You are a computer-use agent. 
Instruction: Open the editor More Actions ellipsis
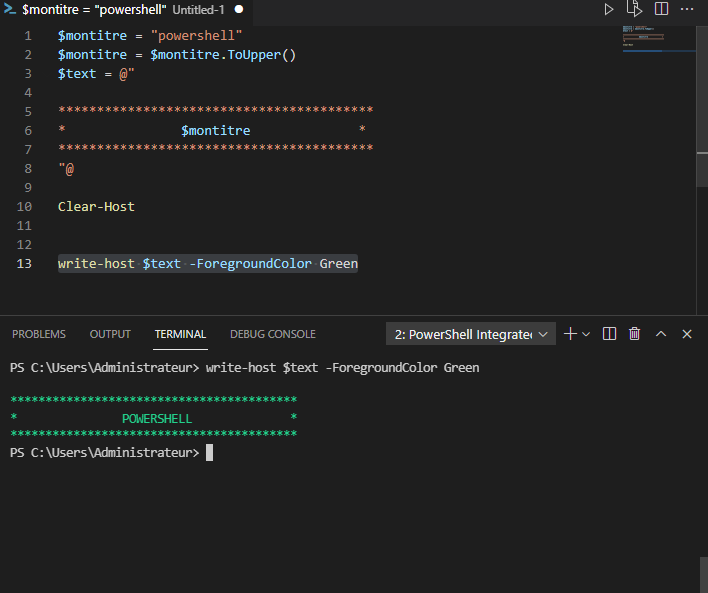coord(688,9)
